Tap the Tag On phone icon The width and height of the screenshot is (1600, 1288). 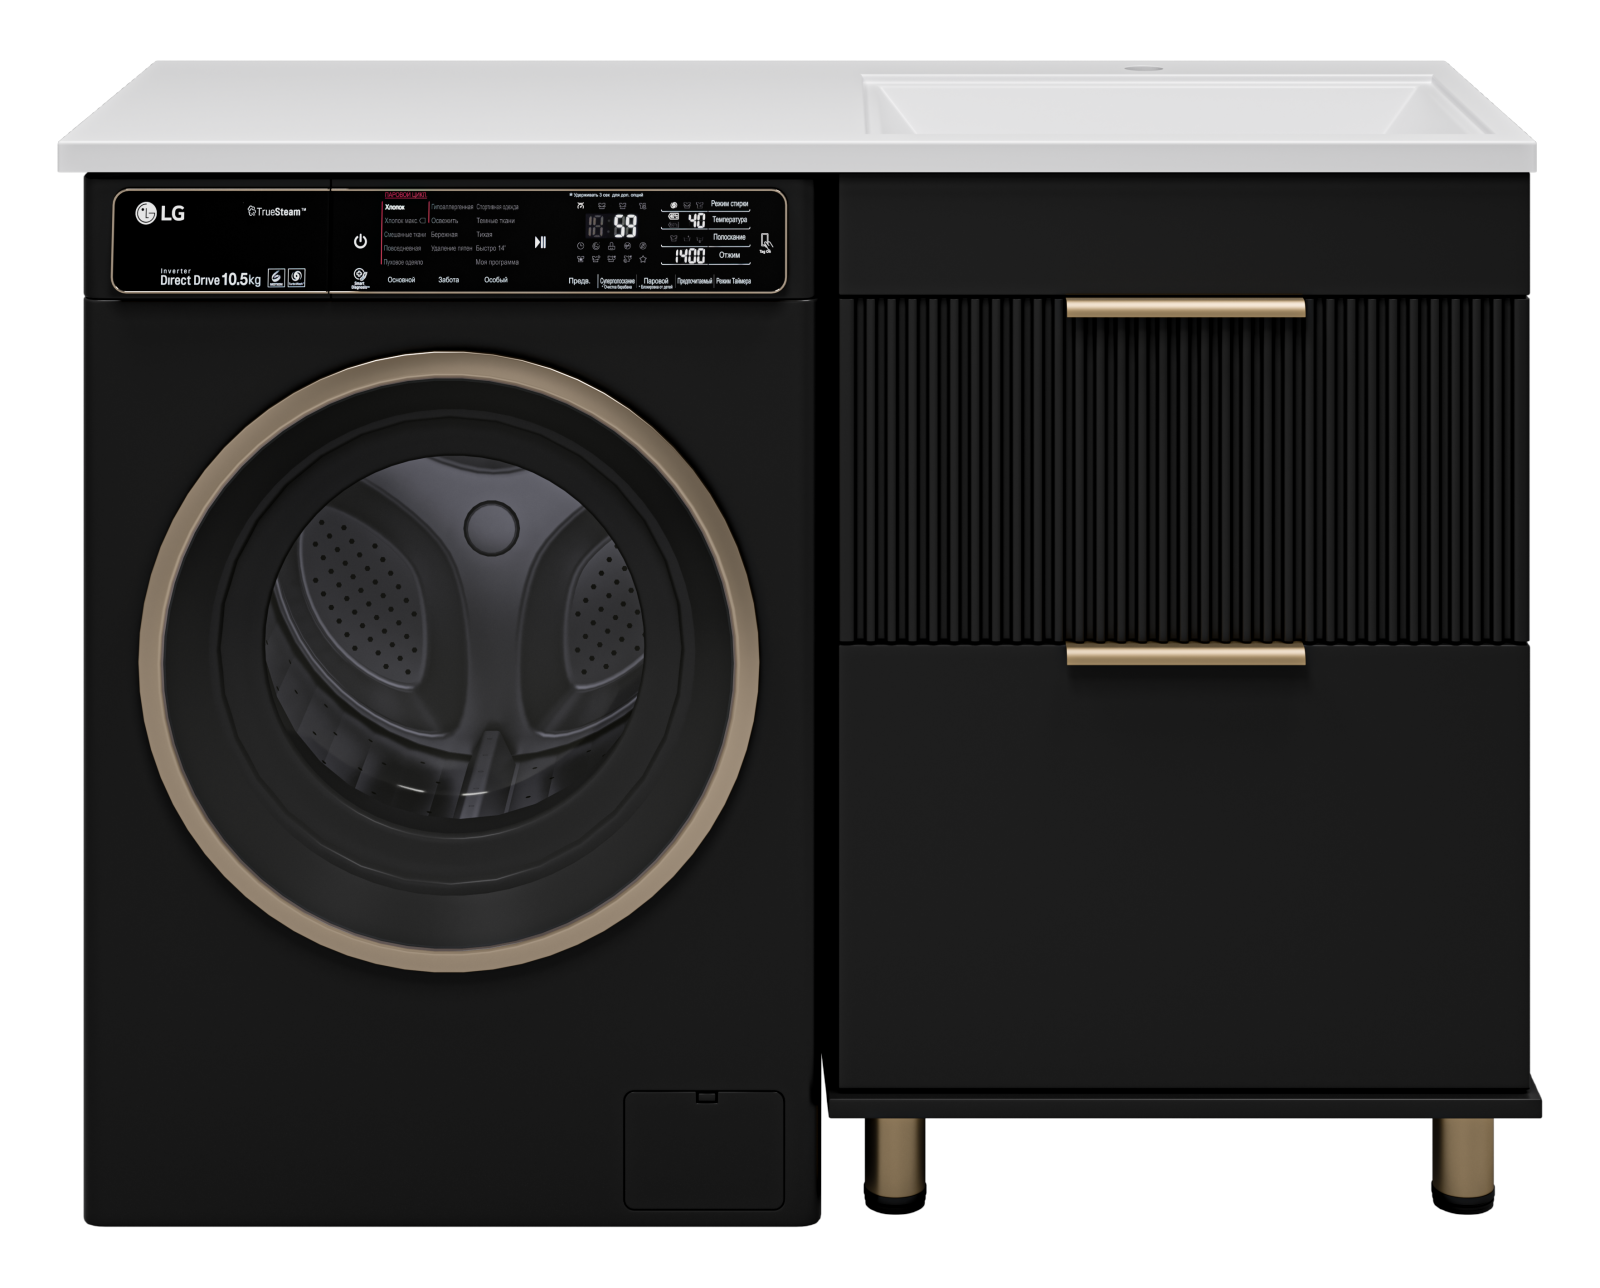tap(766, 242)
